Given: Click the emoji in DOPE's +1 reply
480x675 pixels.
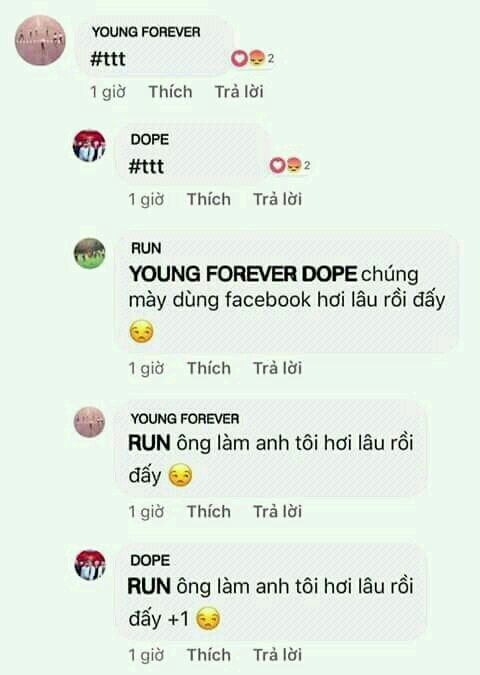Looking at the screenshot, I should [x=208, y=619].
